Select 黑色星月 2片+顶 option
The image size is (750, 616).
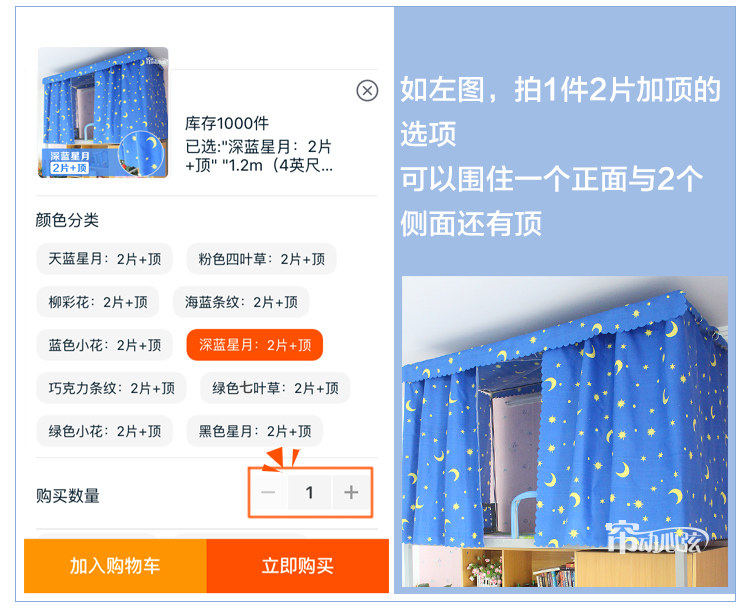click(x=255, y=431)
